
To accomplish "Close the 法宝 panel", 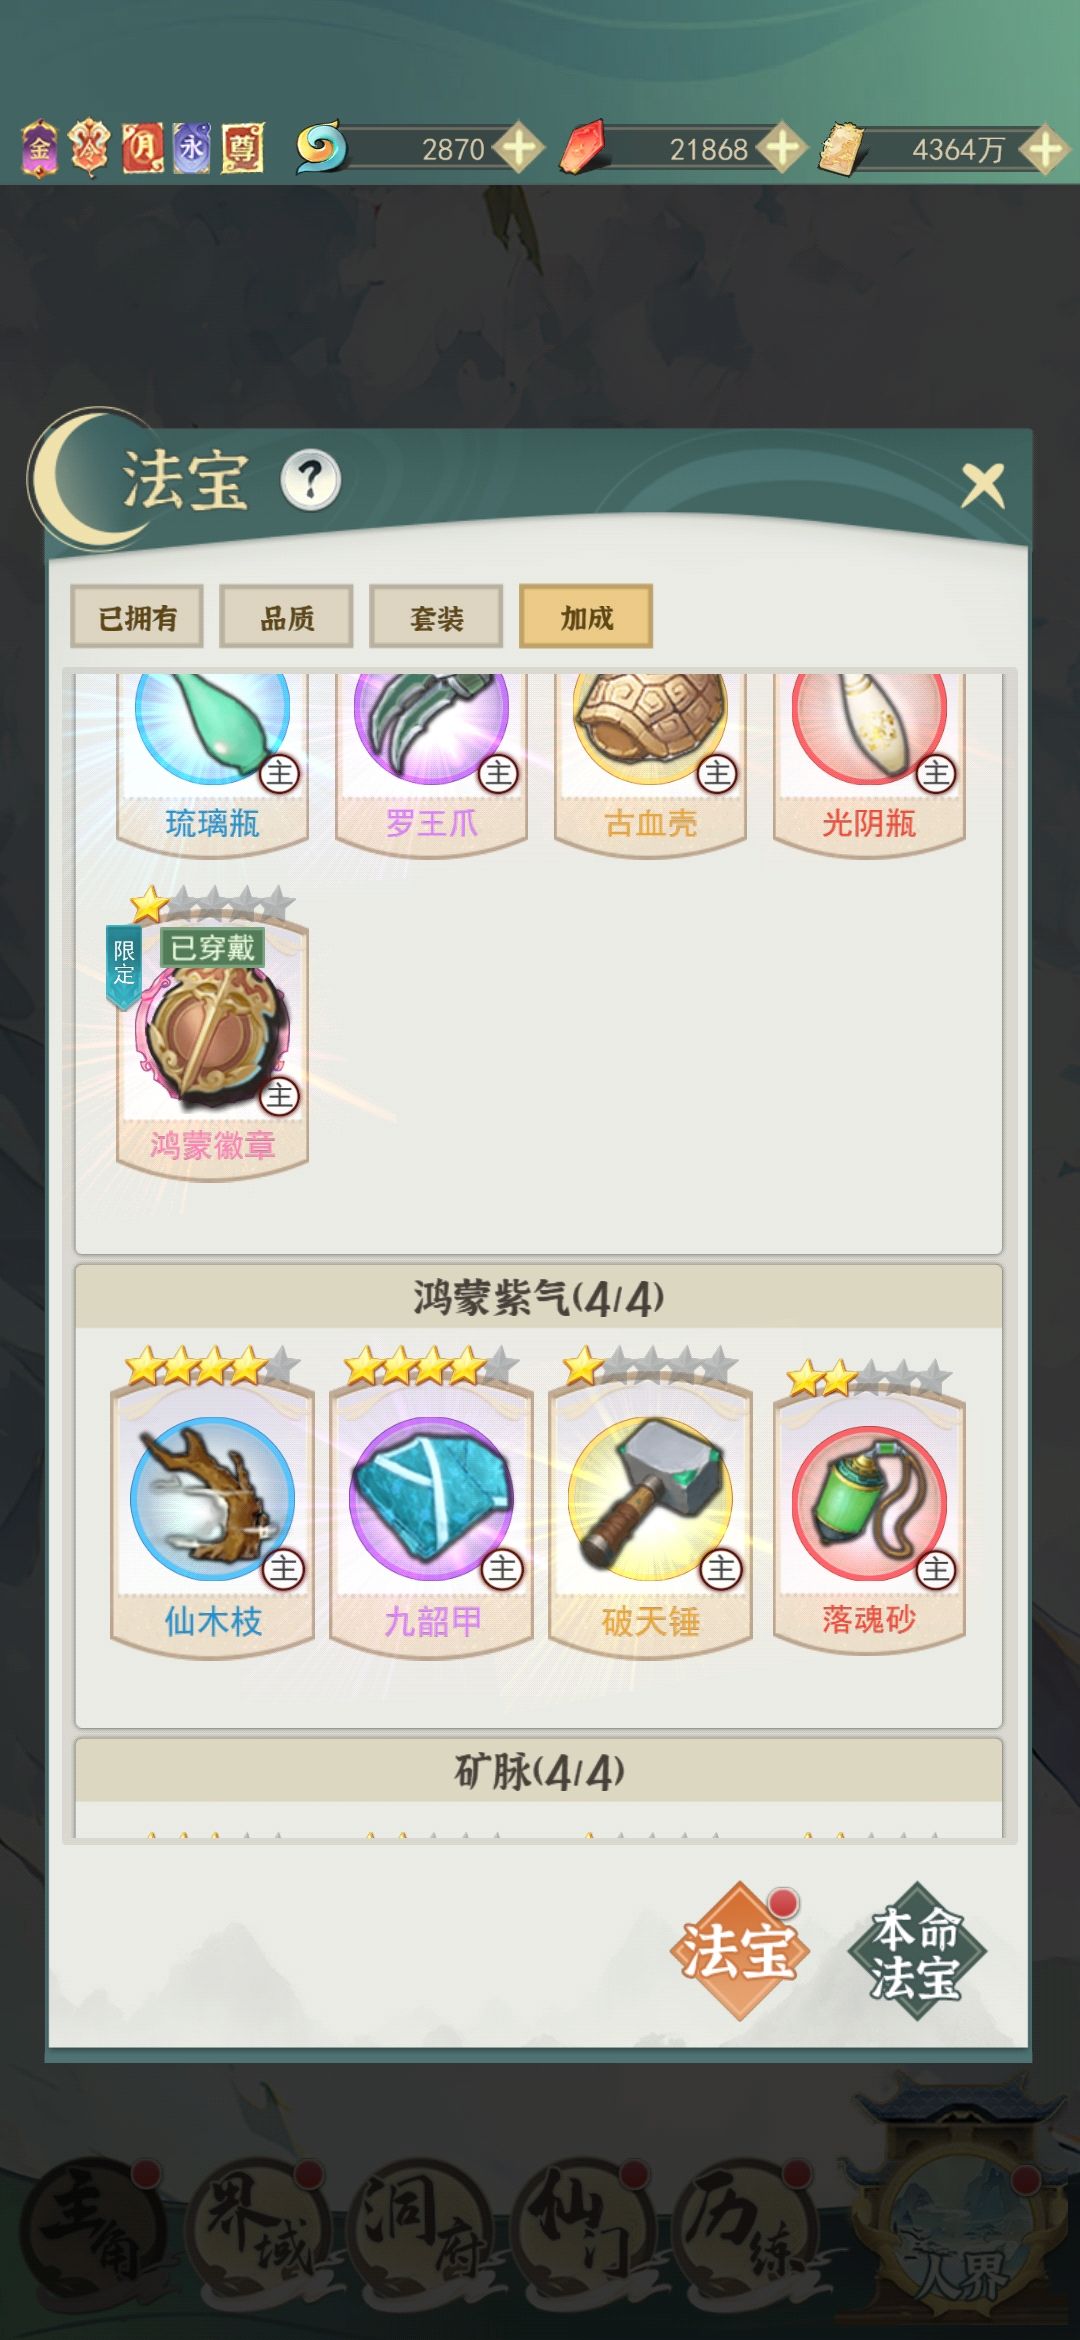I will [983, 486].
